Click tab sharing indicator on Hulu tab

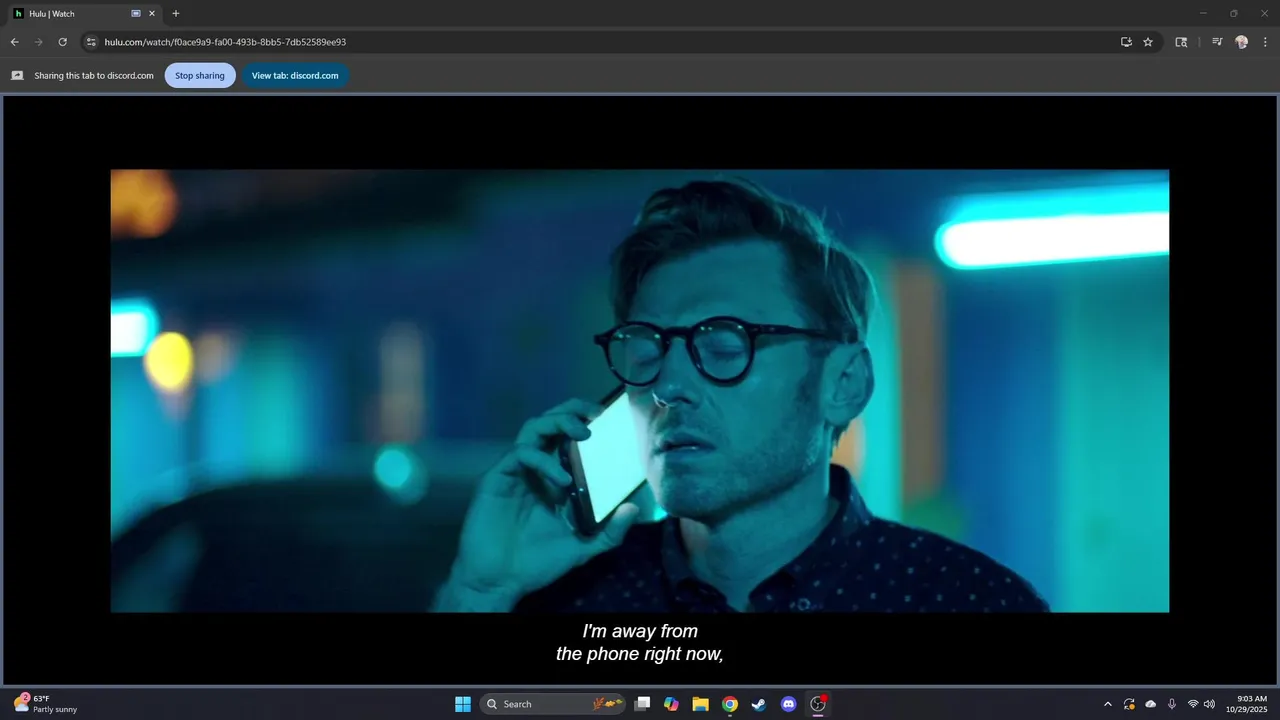click(136, 14)
